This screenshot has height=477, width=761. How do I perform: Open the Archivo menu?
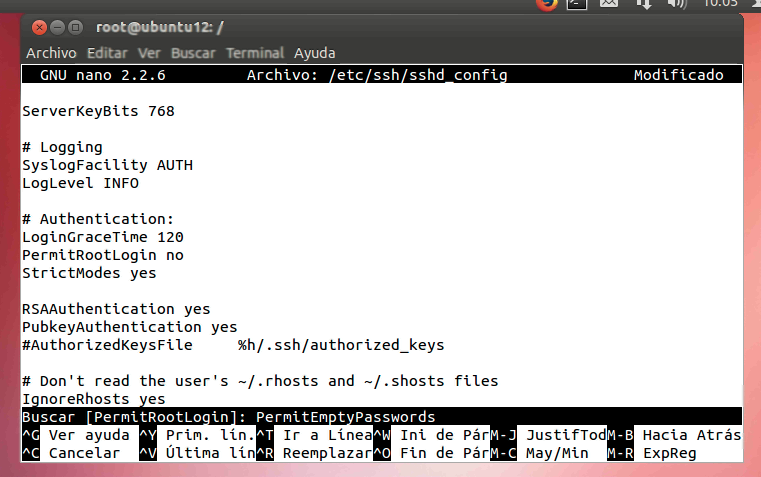coord(50,53)
